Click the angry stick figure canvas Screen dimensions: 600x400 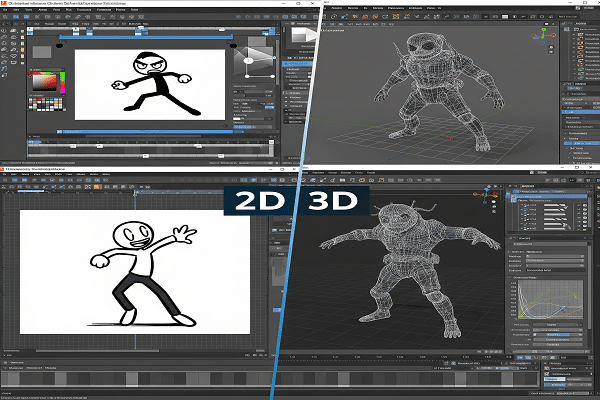[x=150, y=85]
